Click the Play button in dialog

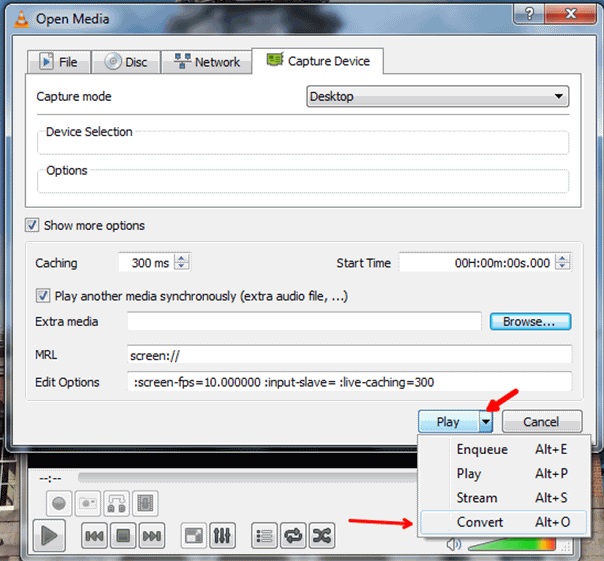[449, 422]
